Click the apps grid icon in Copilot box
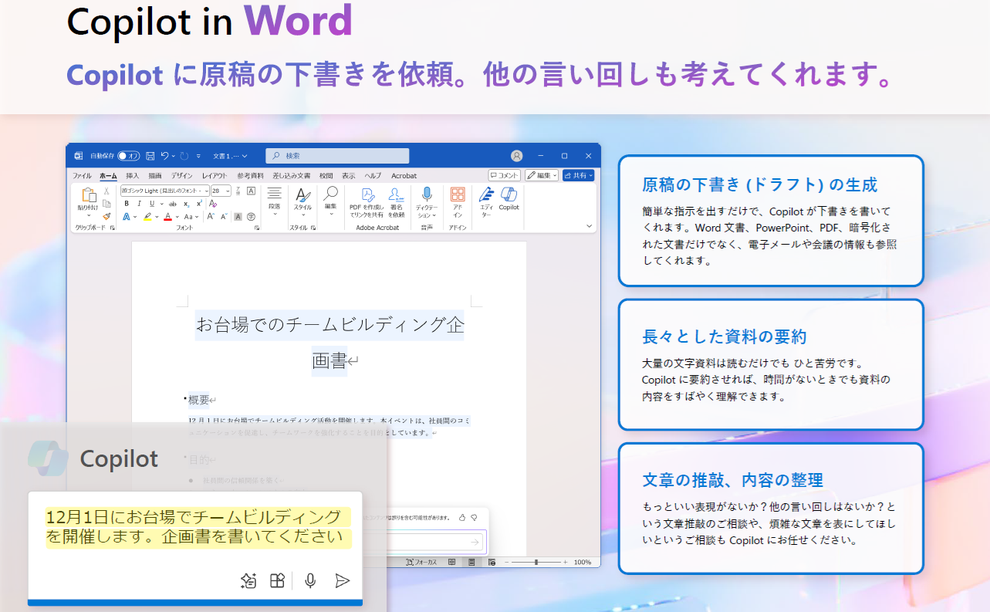Viewport: 990px width, 612px height. click(x=277, y=580)
